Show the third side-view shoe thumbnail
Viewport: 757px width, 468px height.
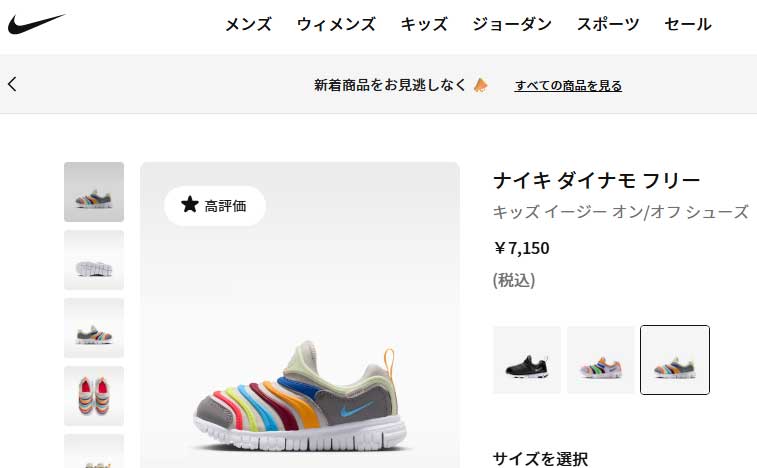pyautogui.click(x=94, y=328)
